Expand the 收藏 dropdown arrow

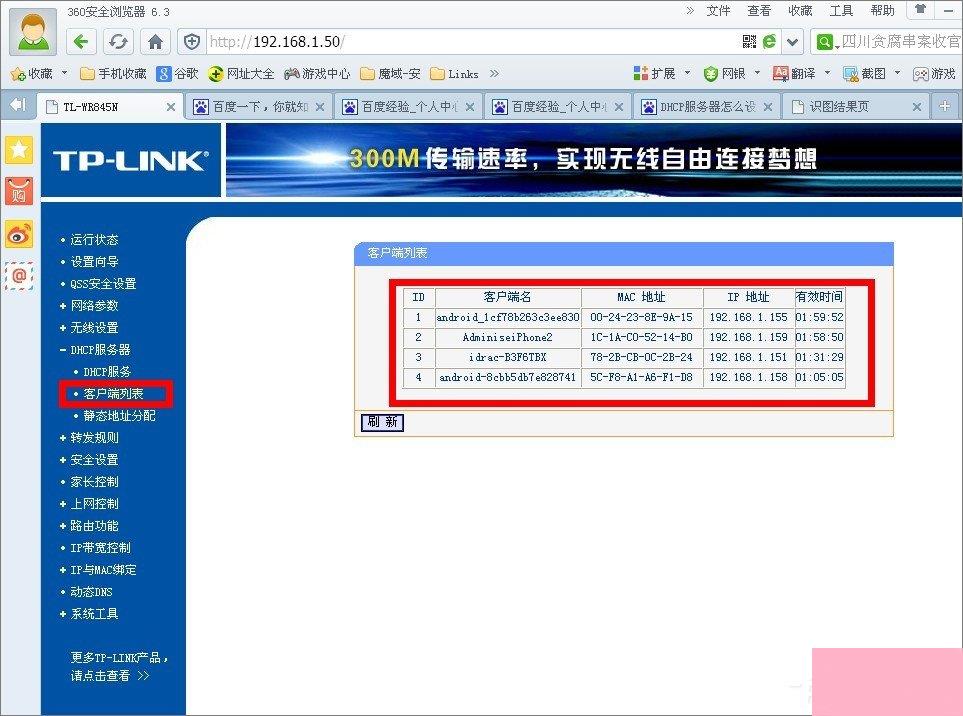click(x=64, y=73)
